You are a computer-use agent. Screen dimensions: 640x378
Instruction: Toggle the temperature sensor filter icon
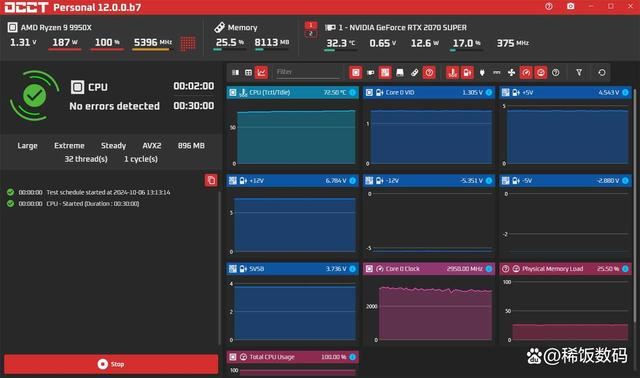pos(452,73)
